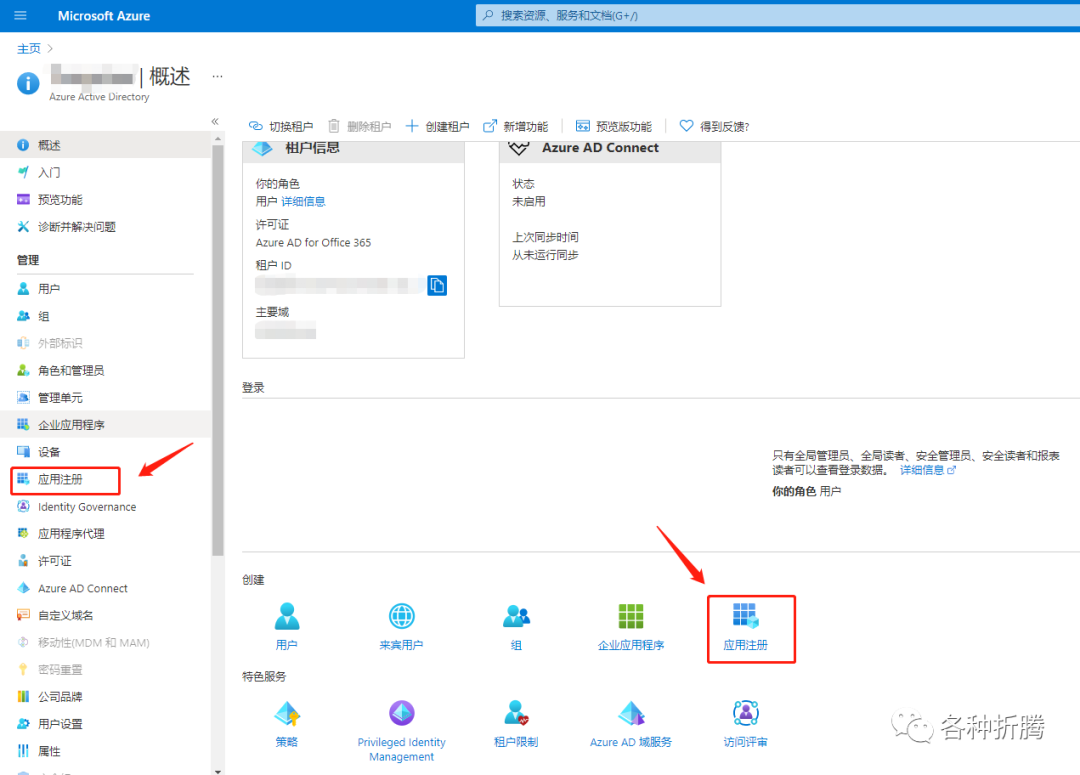Open 应用注册 in the sidebar

(105, 479)
